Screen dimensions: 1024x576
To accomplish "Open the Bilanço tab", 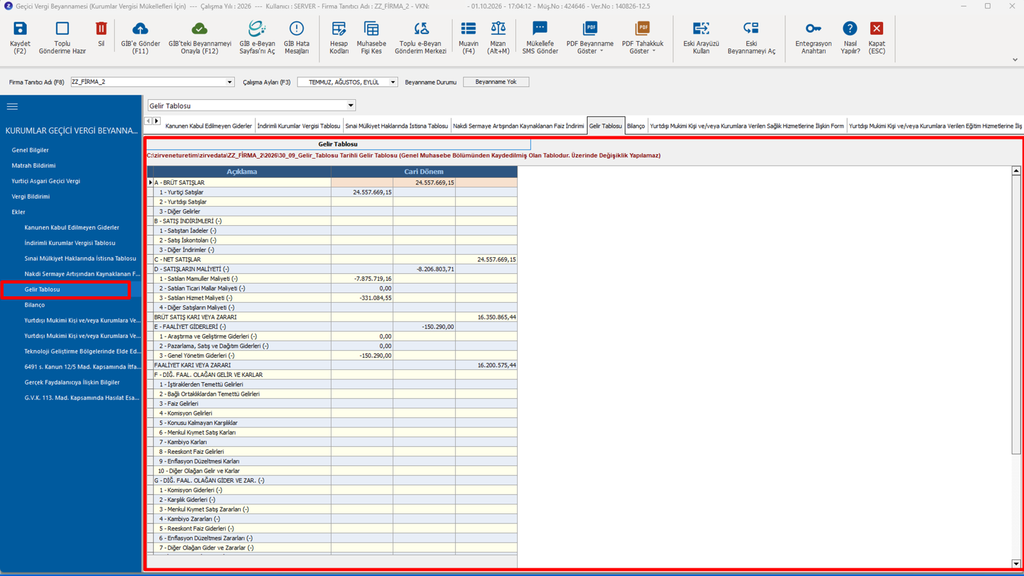I will click(635, 126).
